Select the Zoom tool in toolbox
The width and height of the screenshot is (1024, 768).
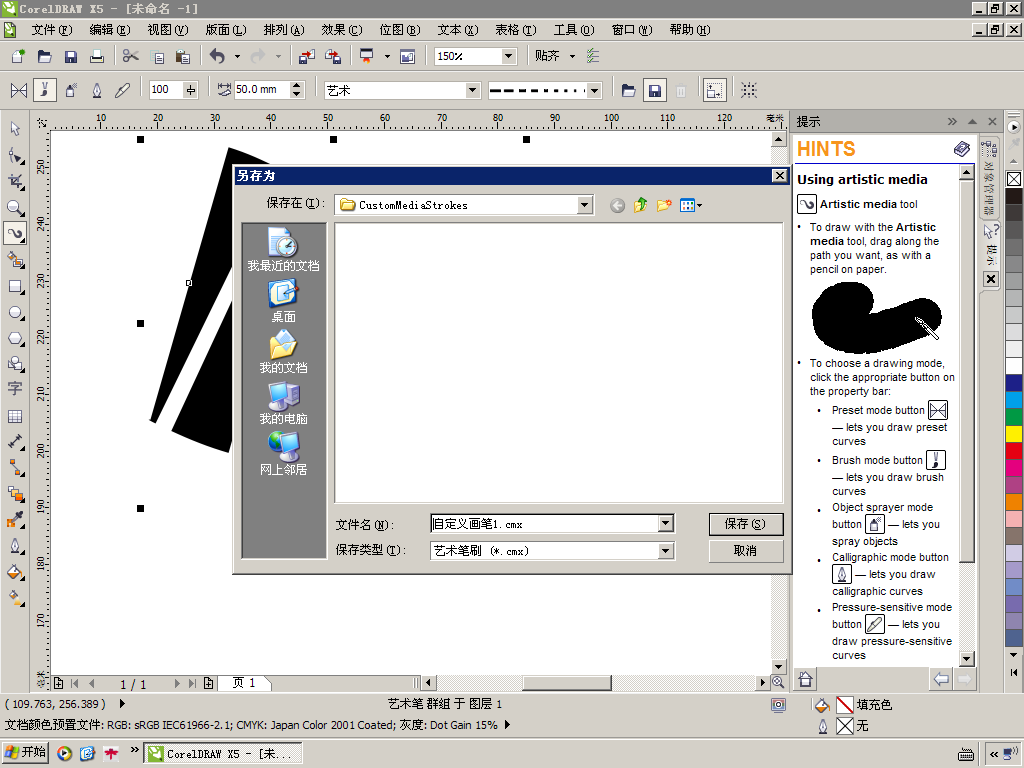[x=15, y=208]
